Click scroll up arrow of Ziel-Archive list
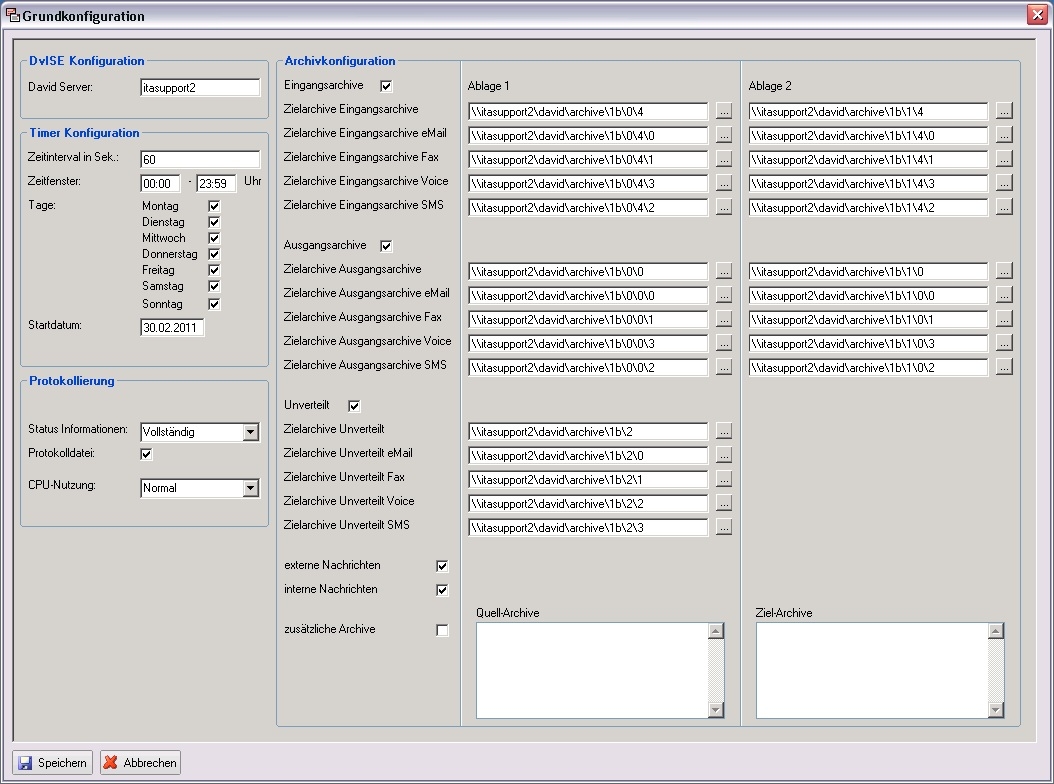Image resolution: width=1054 pixels, height=784 pixels. tap(996, 631)
